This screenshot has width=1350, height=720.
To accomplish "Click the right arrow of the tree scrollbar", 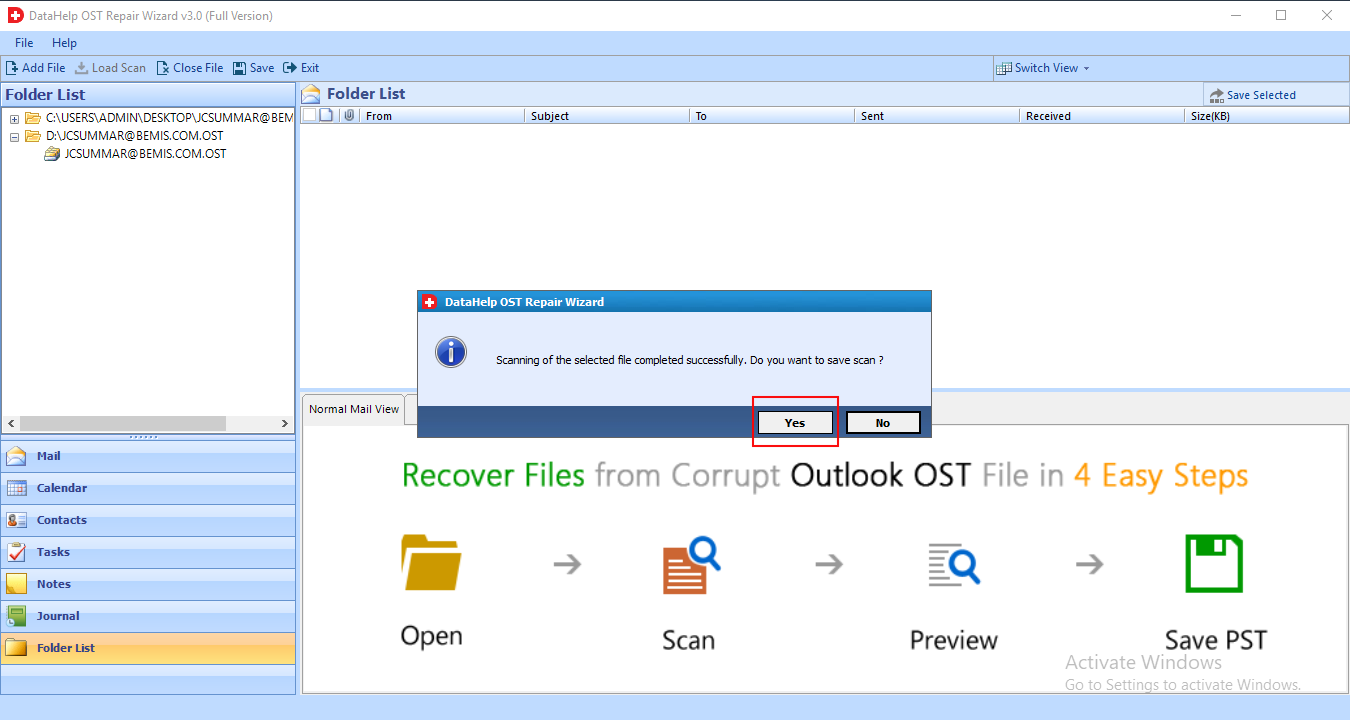I will click(285, 424).
